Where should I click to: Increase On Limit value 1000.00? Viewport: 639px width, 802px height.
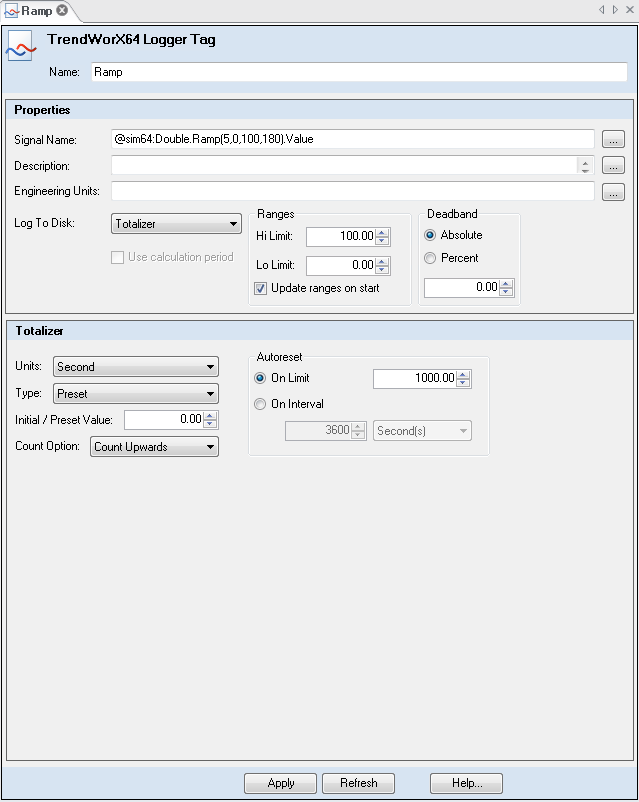coord(463,375)
